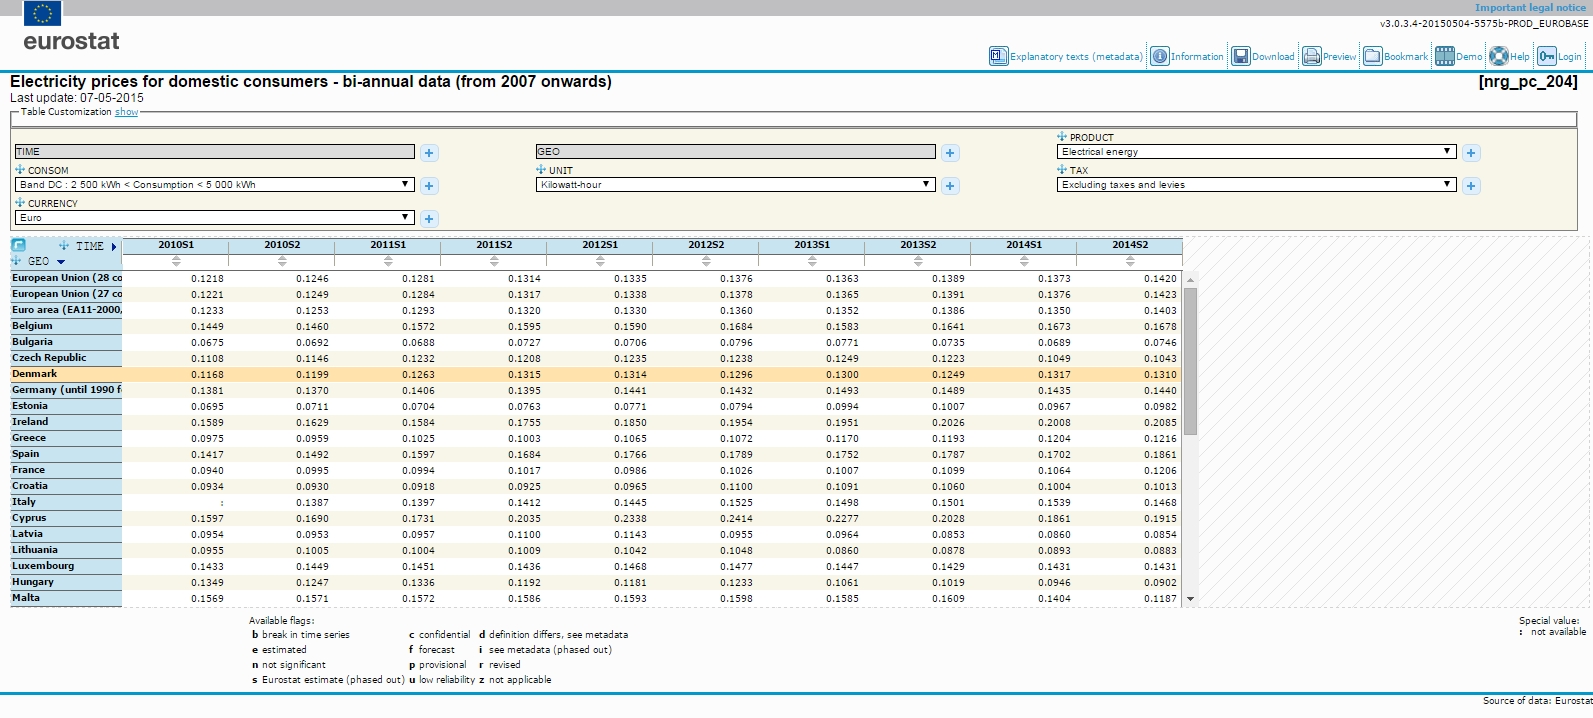The height and width of the screenshot is (718, 1593).
Task: Click the plus button next to TAX dropdown
Action: [x=1471, y=186]
